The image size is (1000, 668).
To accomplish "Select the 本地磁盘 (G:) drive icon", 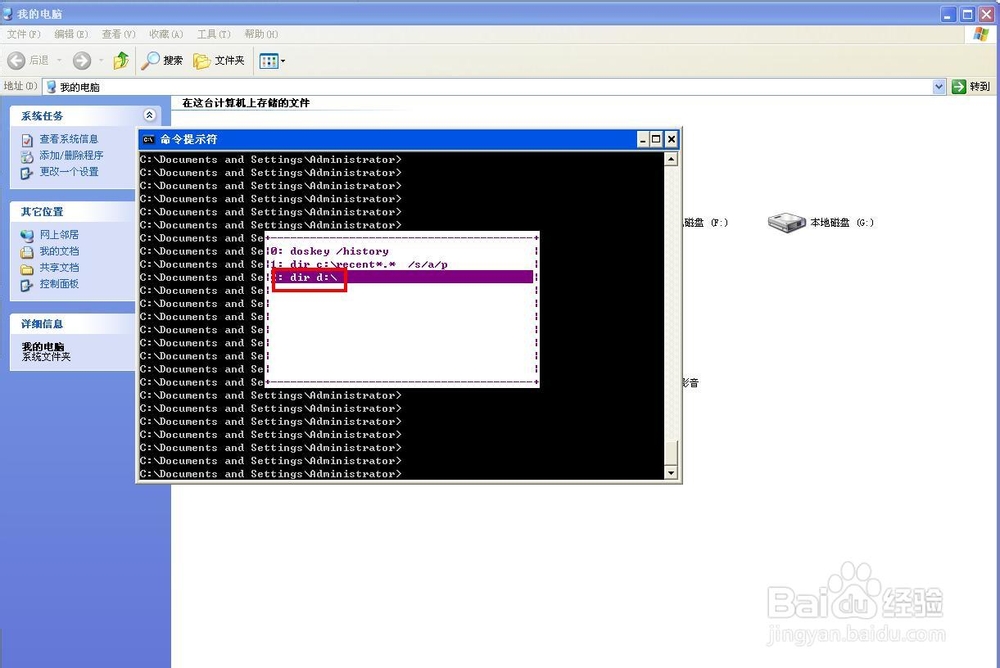I will [786, 223].
